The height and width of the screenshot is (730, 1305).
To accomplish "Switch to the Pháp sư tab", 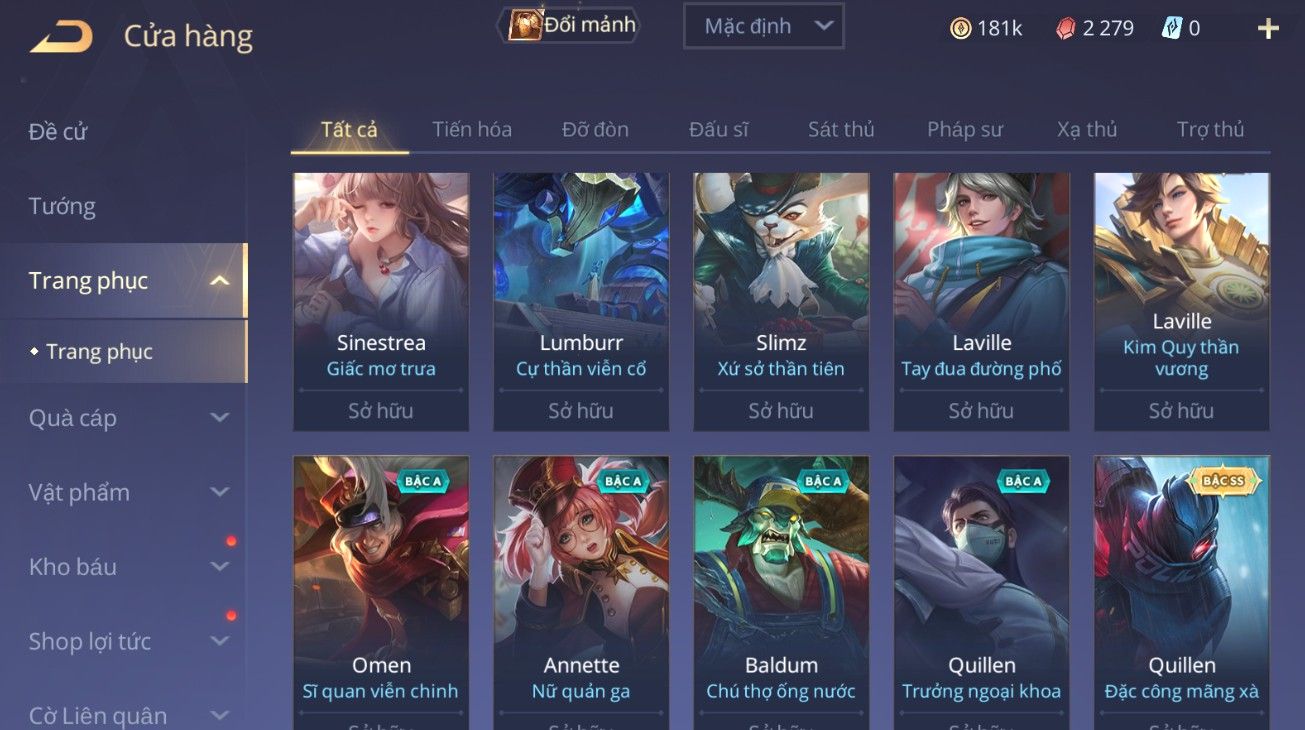I will 964,129.
